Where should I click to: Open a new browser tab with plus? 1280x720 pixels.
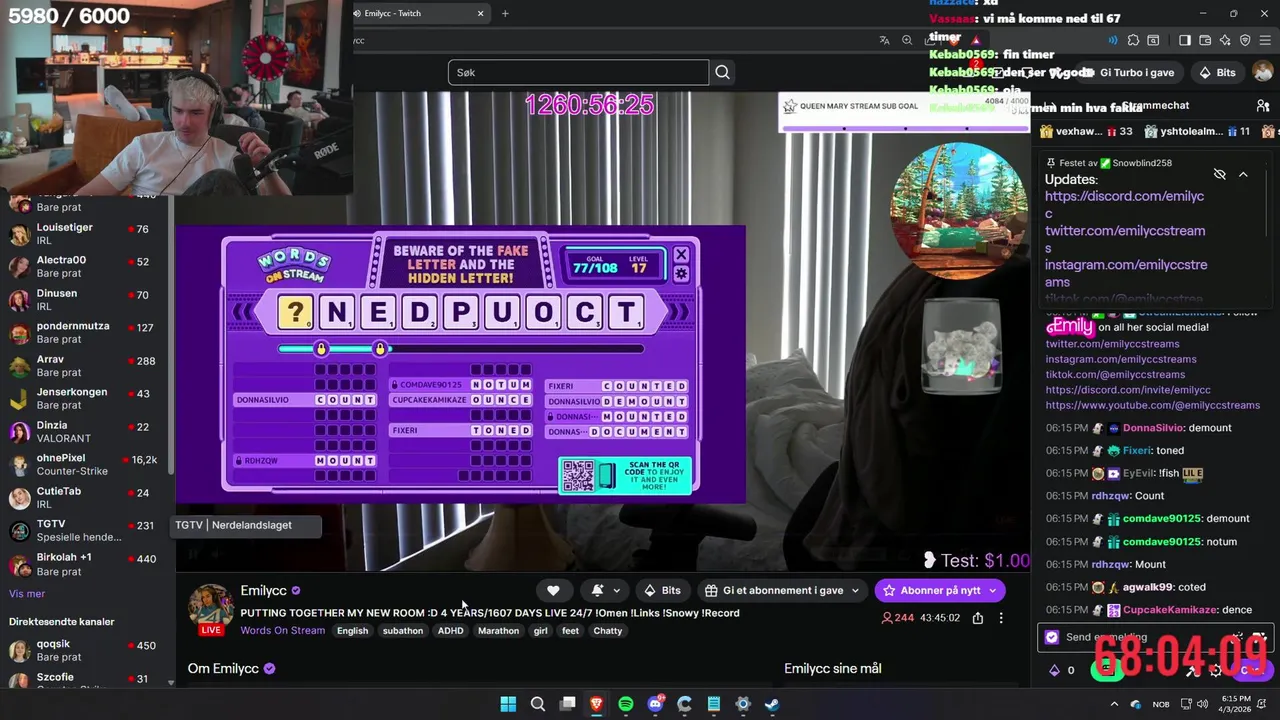[505, 13]
